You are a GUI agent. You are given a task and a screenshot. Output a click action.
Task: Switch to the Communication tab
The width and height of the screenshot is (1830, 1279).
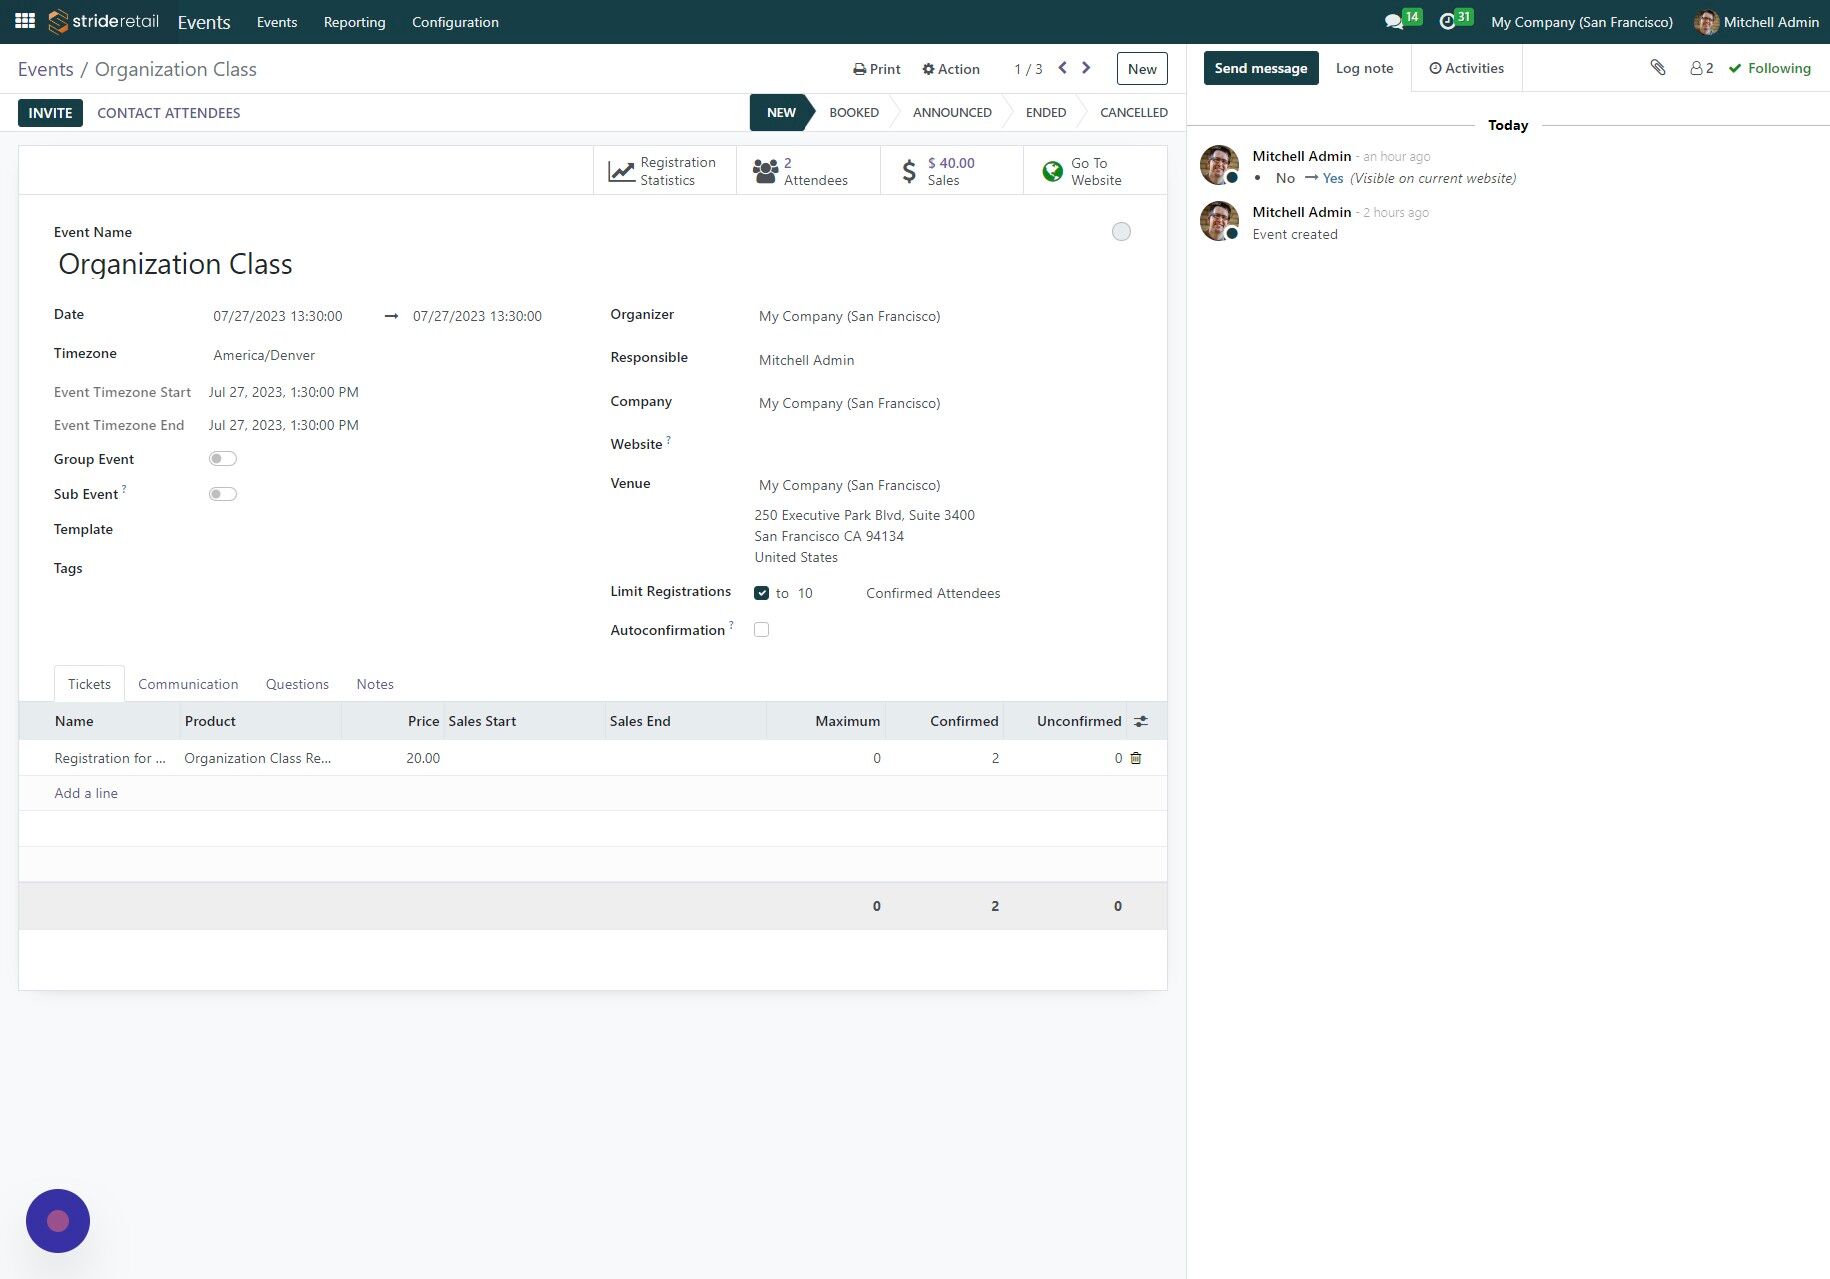point(188,684)
